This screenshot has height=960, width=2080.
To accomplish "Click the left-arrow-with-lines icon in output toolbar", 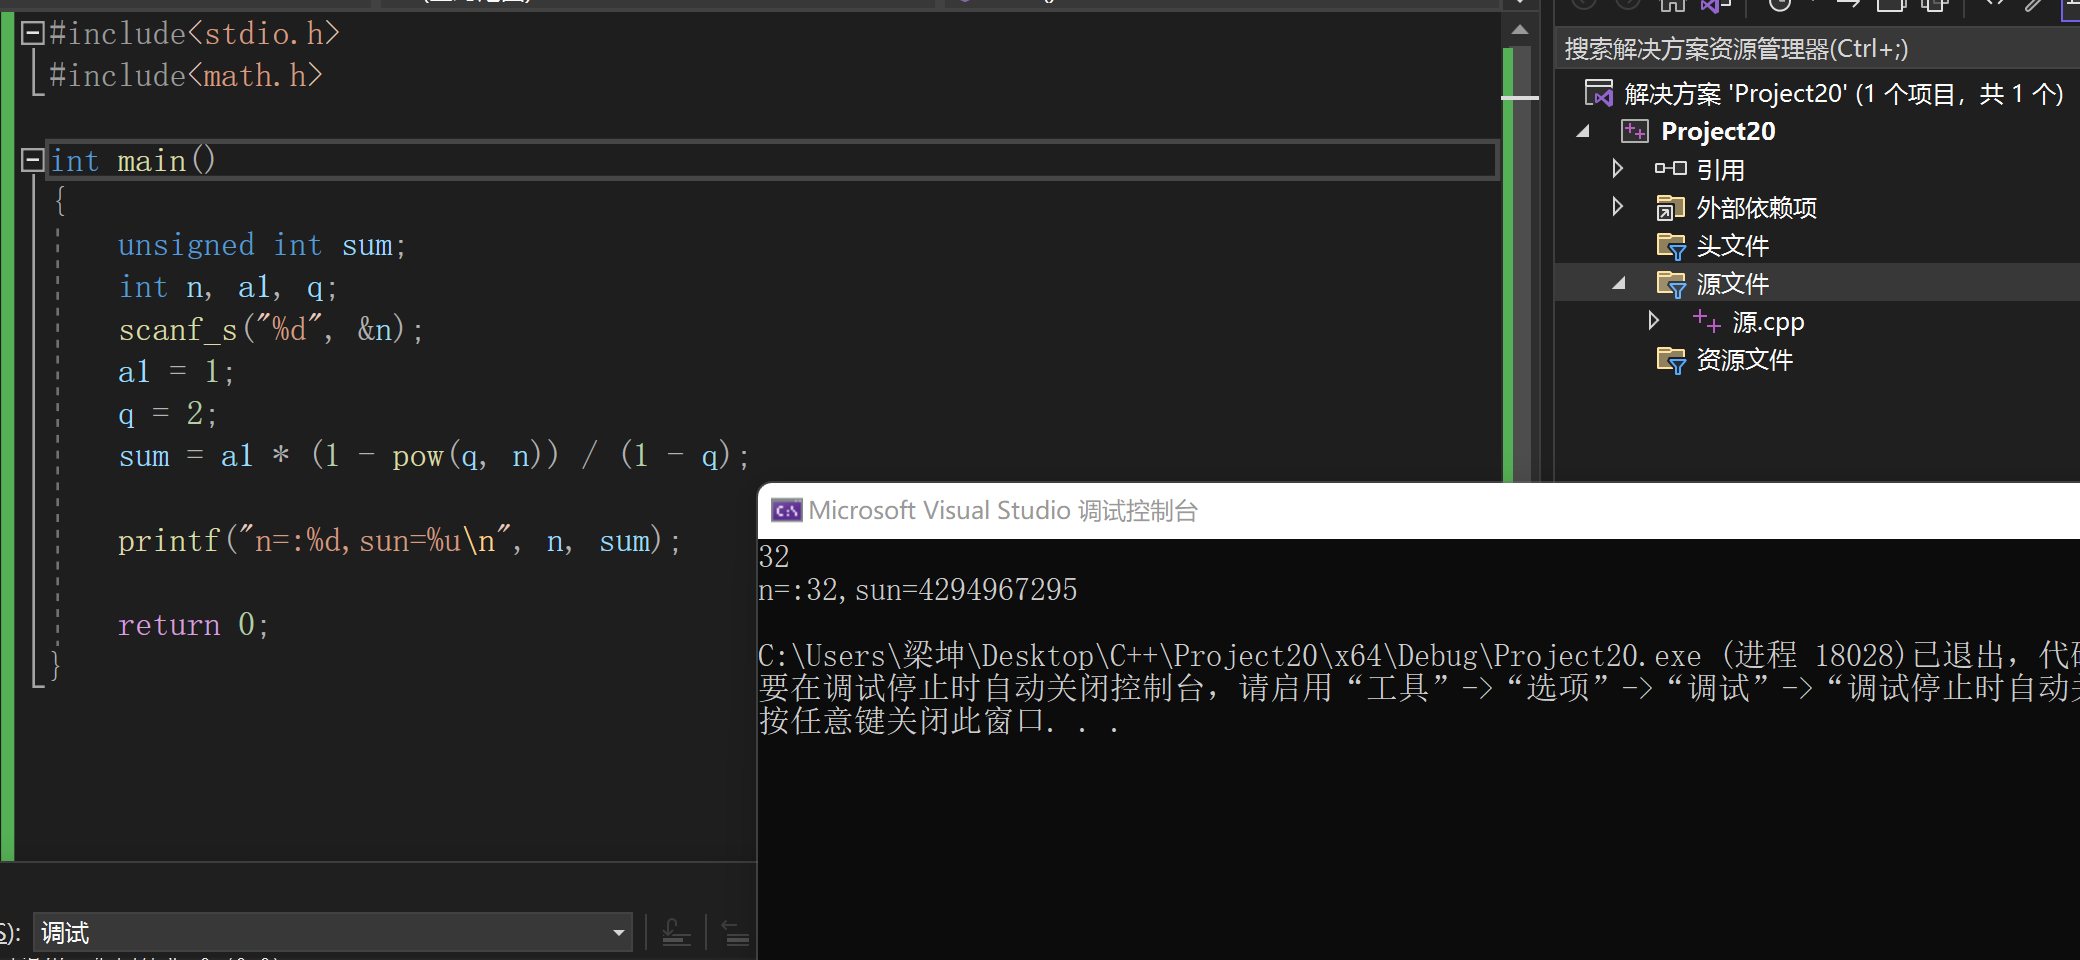I will click(x=735, y=933).
